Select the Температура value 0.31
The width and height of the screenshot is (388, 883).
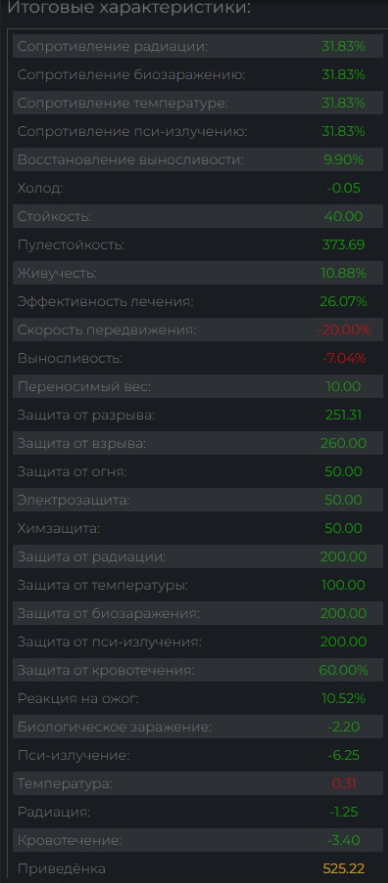coord(344,783)
